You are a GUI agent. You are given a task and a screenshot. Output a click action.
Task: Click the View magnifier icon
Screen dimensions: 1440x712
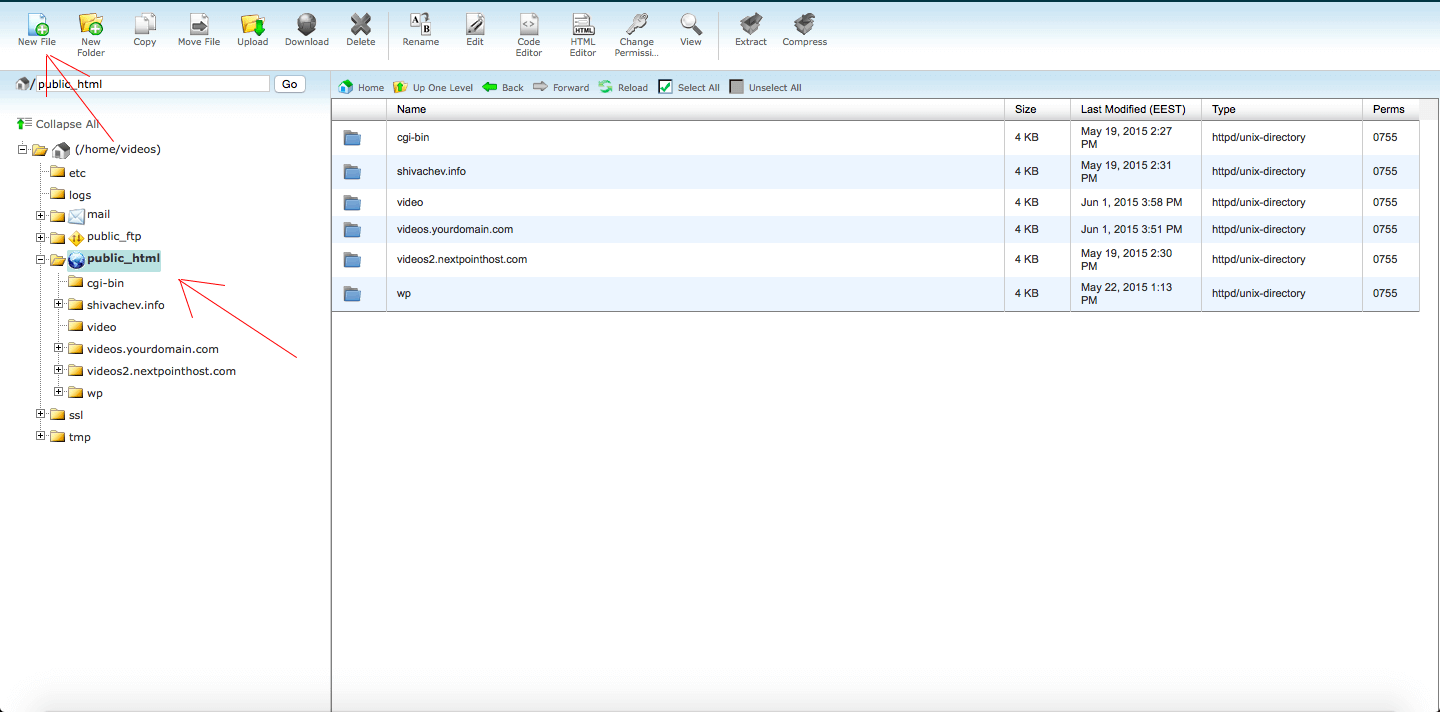pos(691,24)
